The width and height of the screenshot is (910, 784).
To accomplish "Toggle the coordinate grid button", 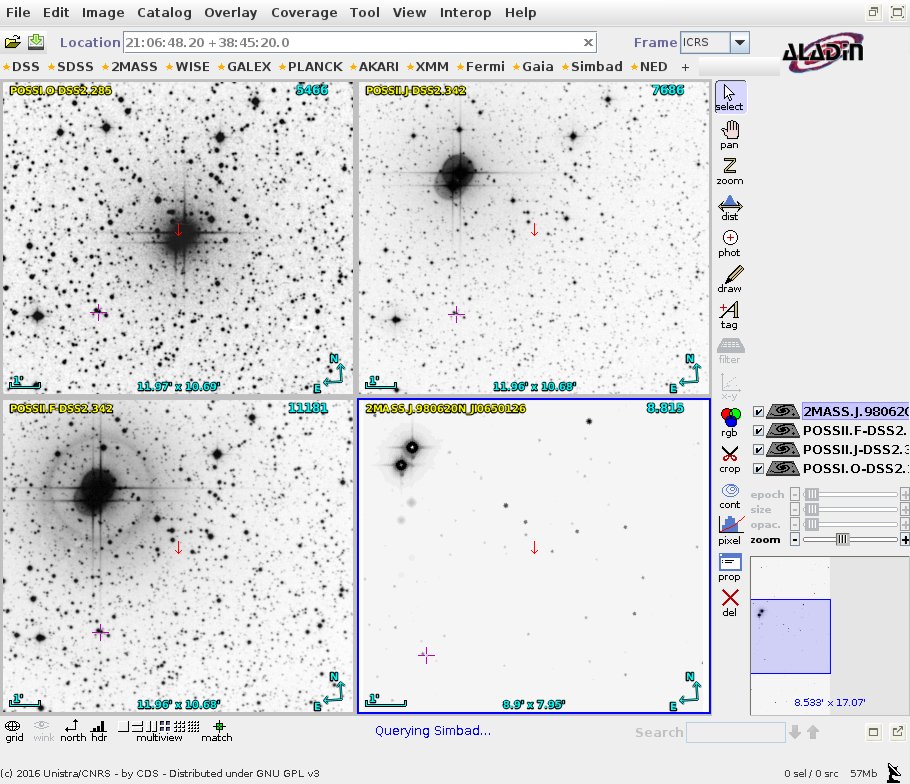I will point(14,730).
